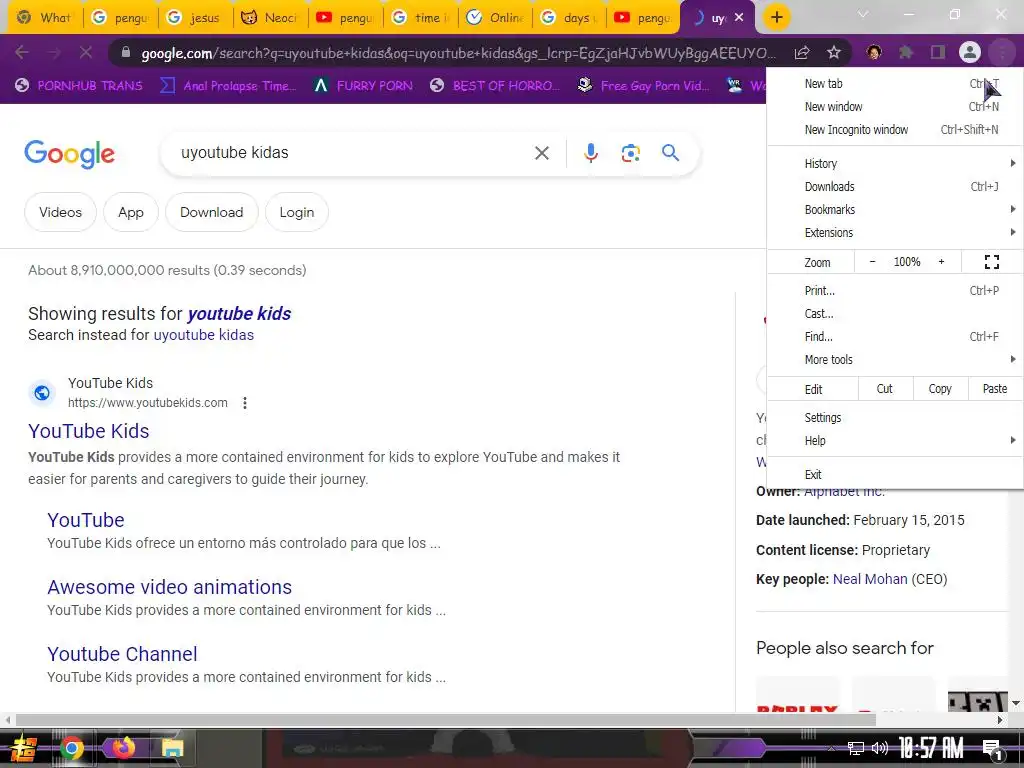Bookmark this page with the star
The width and height of the screenshot is (1024, 768).
(x=834, y=53)
